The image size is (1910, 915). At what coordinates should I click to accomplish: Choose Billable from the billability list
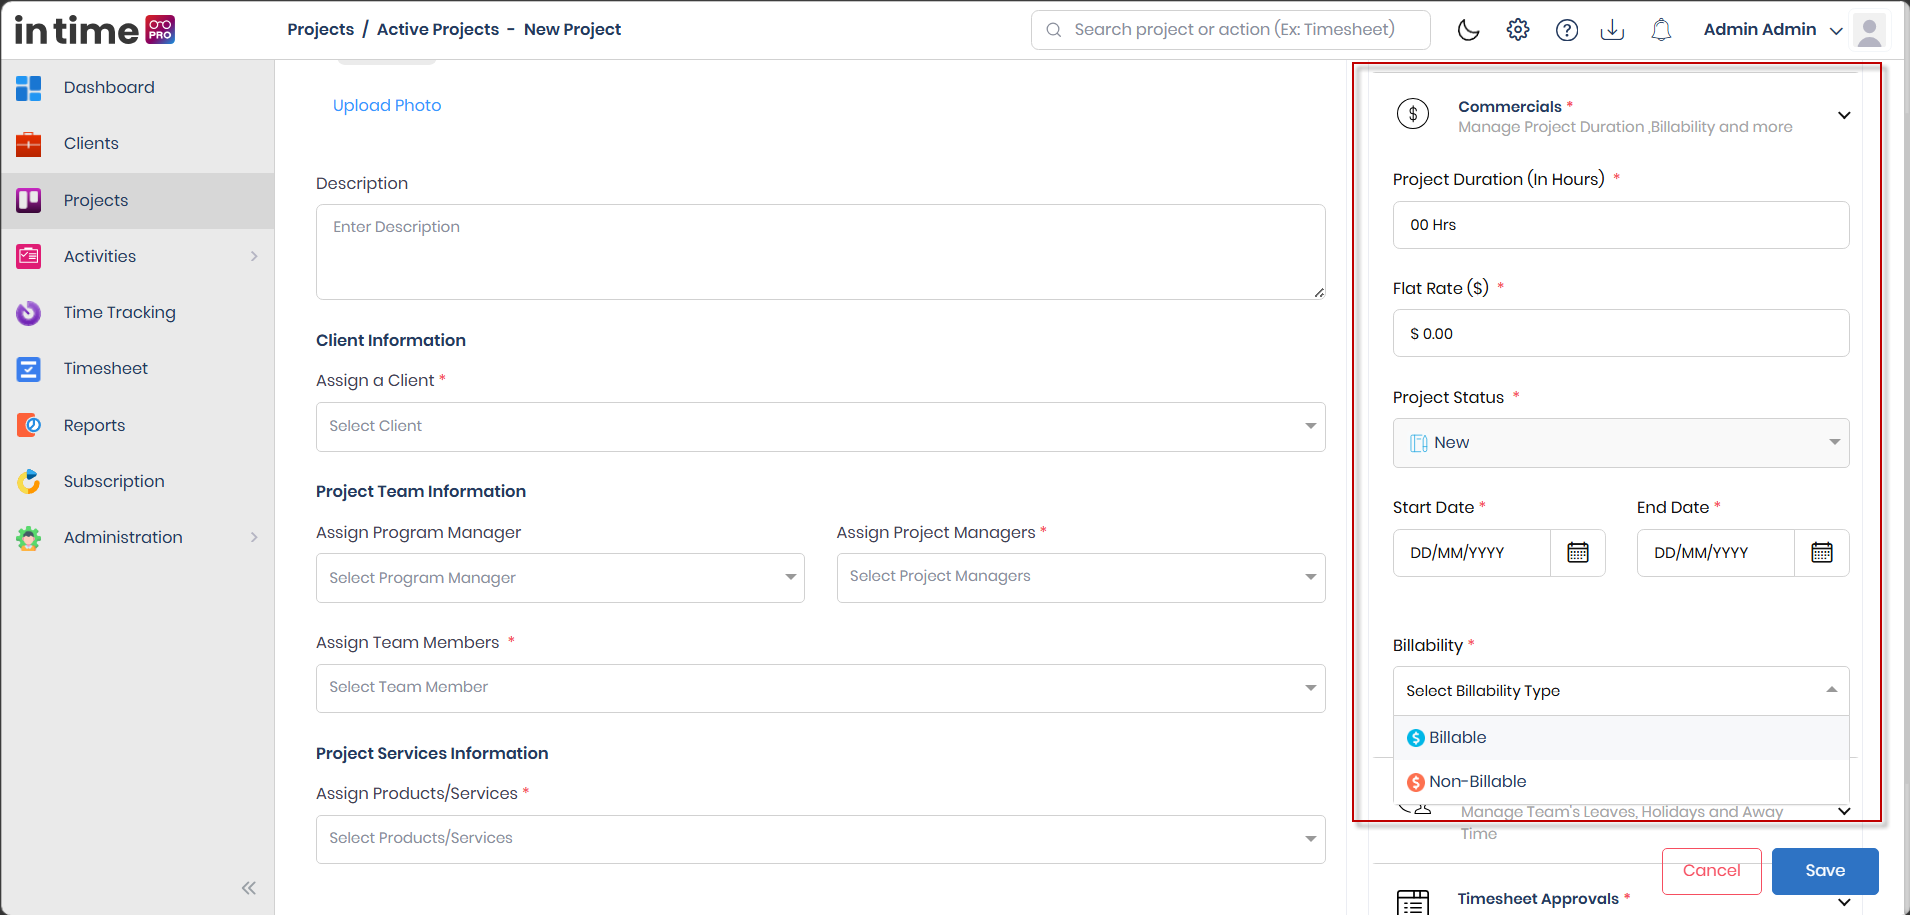tap(1621, 738)
